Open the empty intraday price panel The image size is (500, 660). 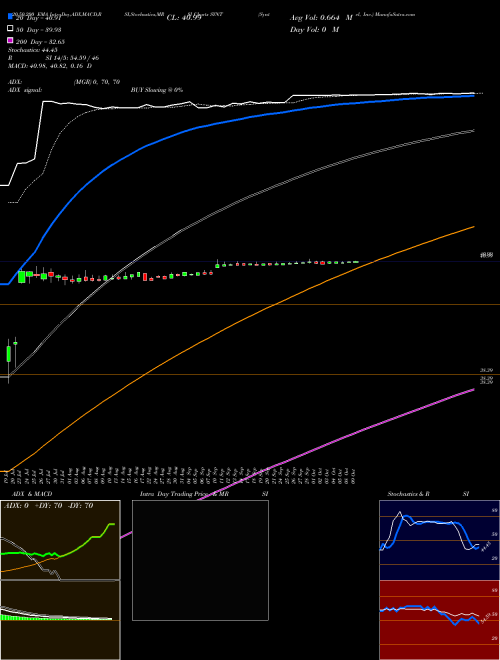(x=200, y=560)
